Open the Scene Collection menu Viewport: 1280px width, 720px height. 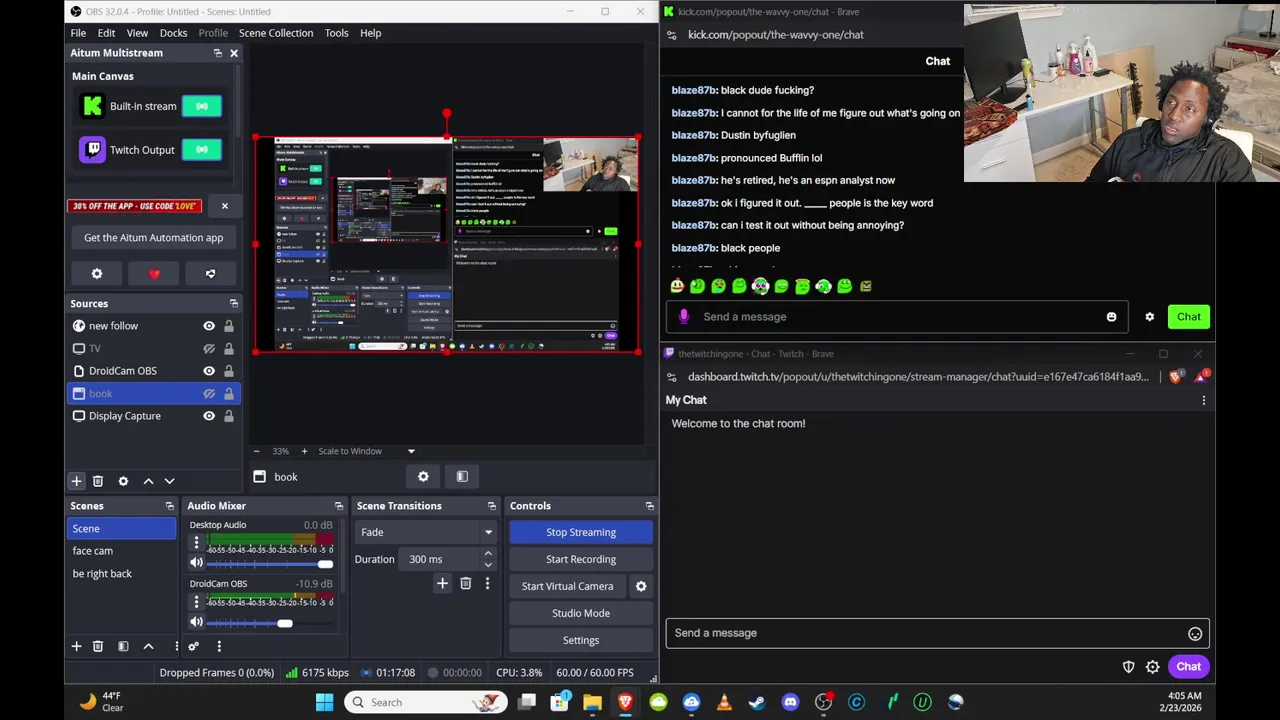(x=276, y=33)
